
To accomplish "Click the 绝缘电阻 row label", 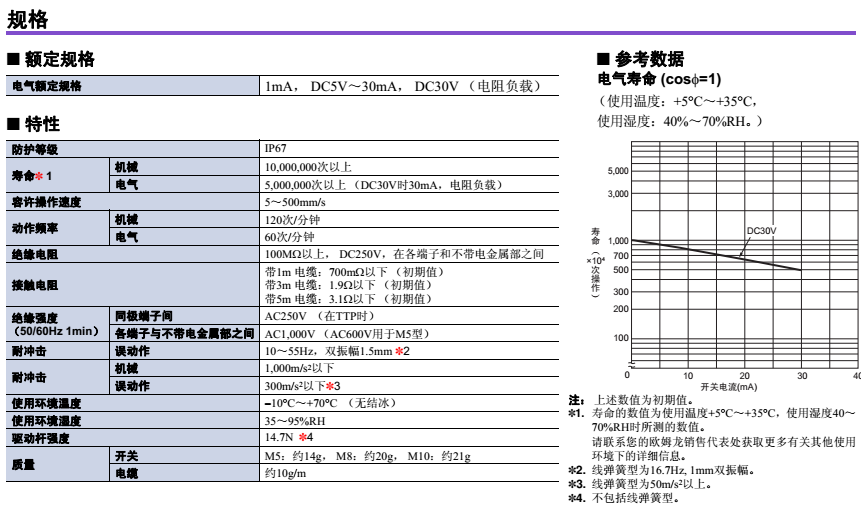I will pos(32,254).
